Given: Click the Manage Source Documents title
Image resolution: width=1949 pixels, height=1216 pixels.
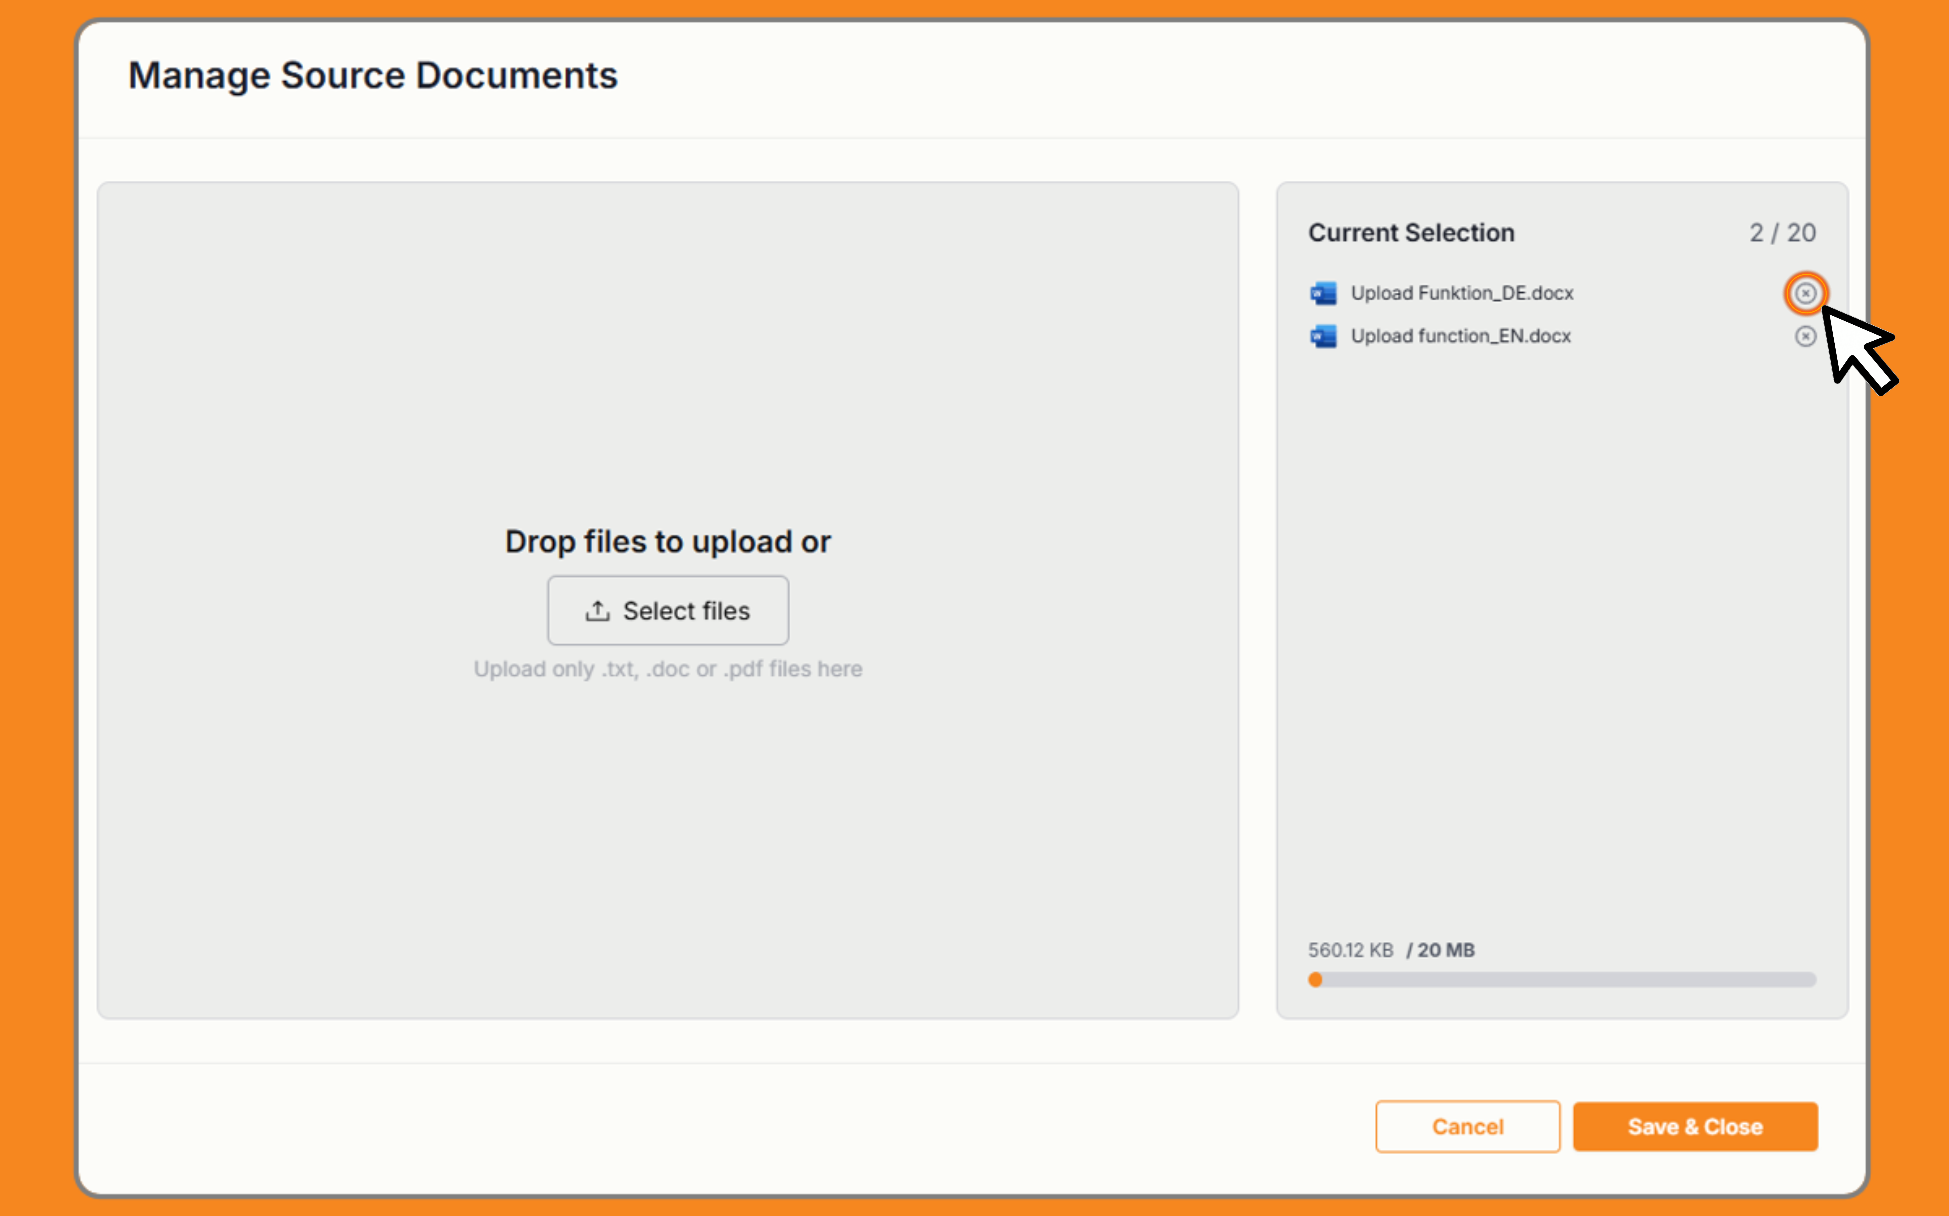Looking at the screenshot, I should click(373, 75).
